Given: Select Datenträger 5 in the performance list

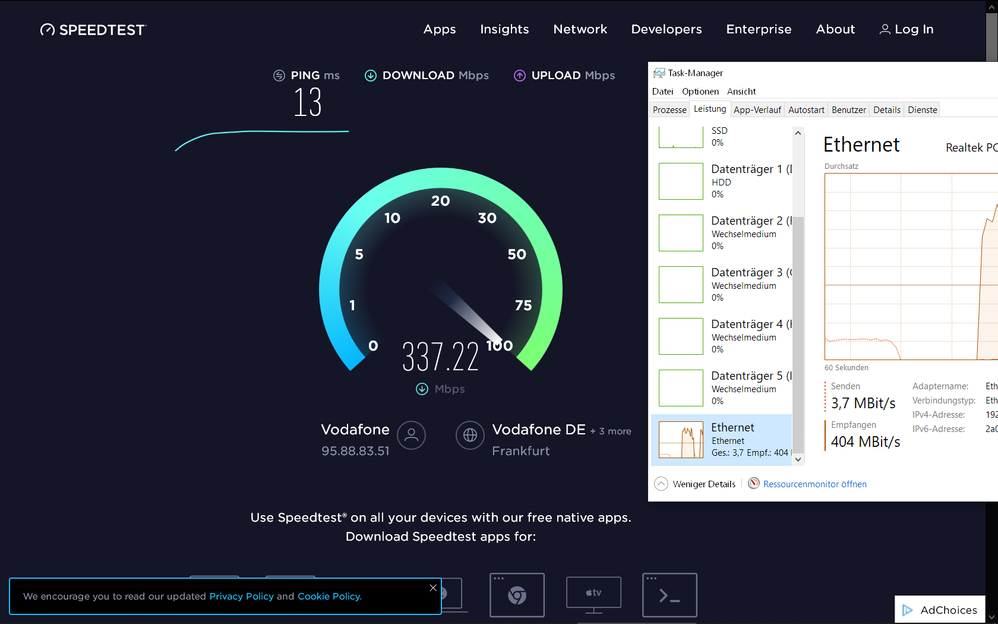Looking at the screenshot, I should [722, 388].
